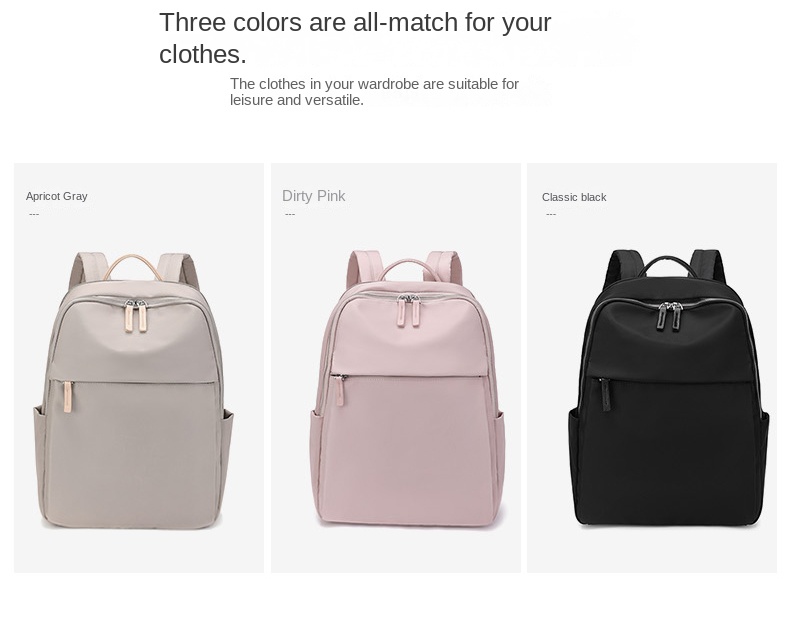Image resolution: width=790 pixels, height=641 pixels.
Task: Click the gray backpack's beige top handle
Action: tap(134, 267)
